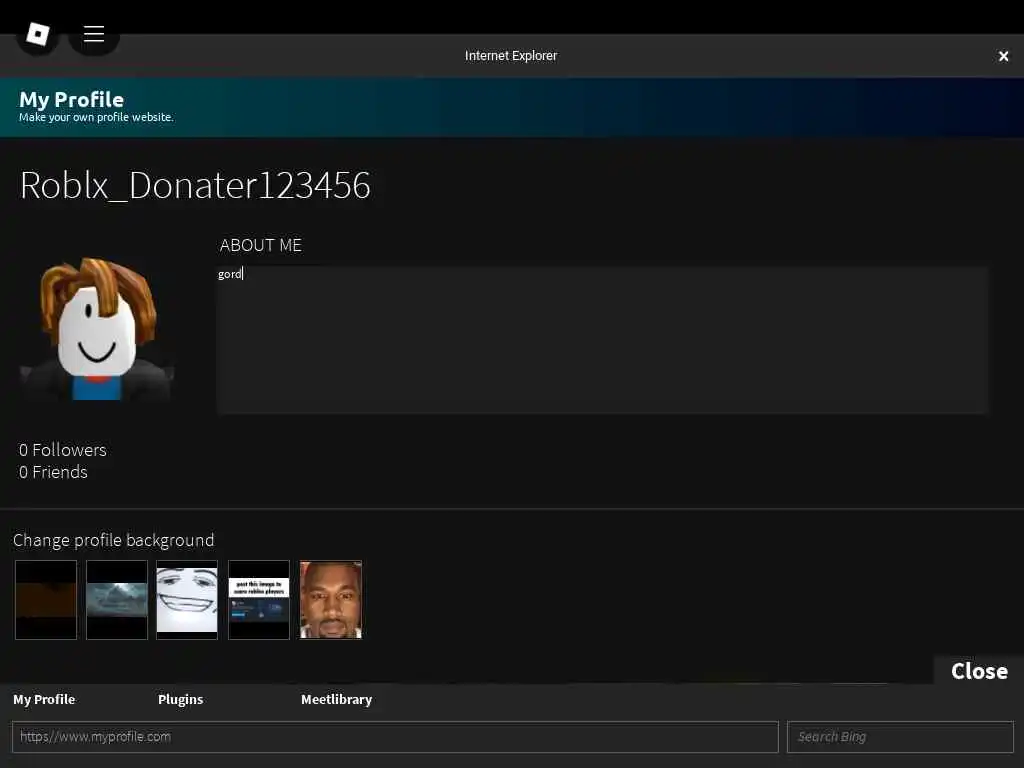The height and width of the screenshot is (768, 1024).
Task: Click the ABOUT ME heading
Action: click(x=261, y=245)
